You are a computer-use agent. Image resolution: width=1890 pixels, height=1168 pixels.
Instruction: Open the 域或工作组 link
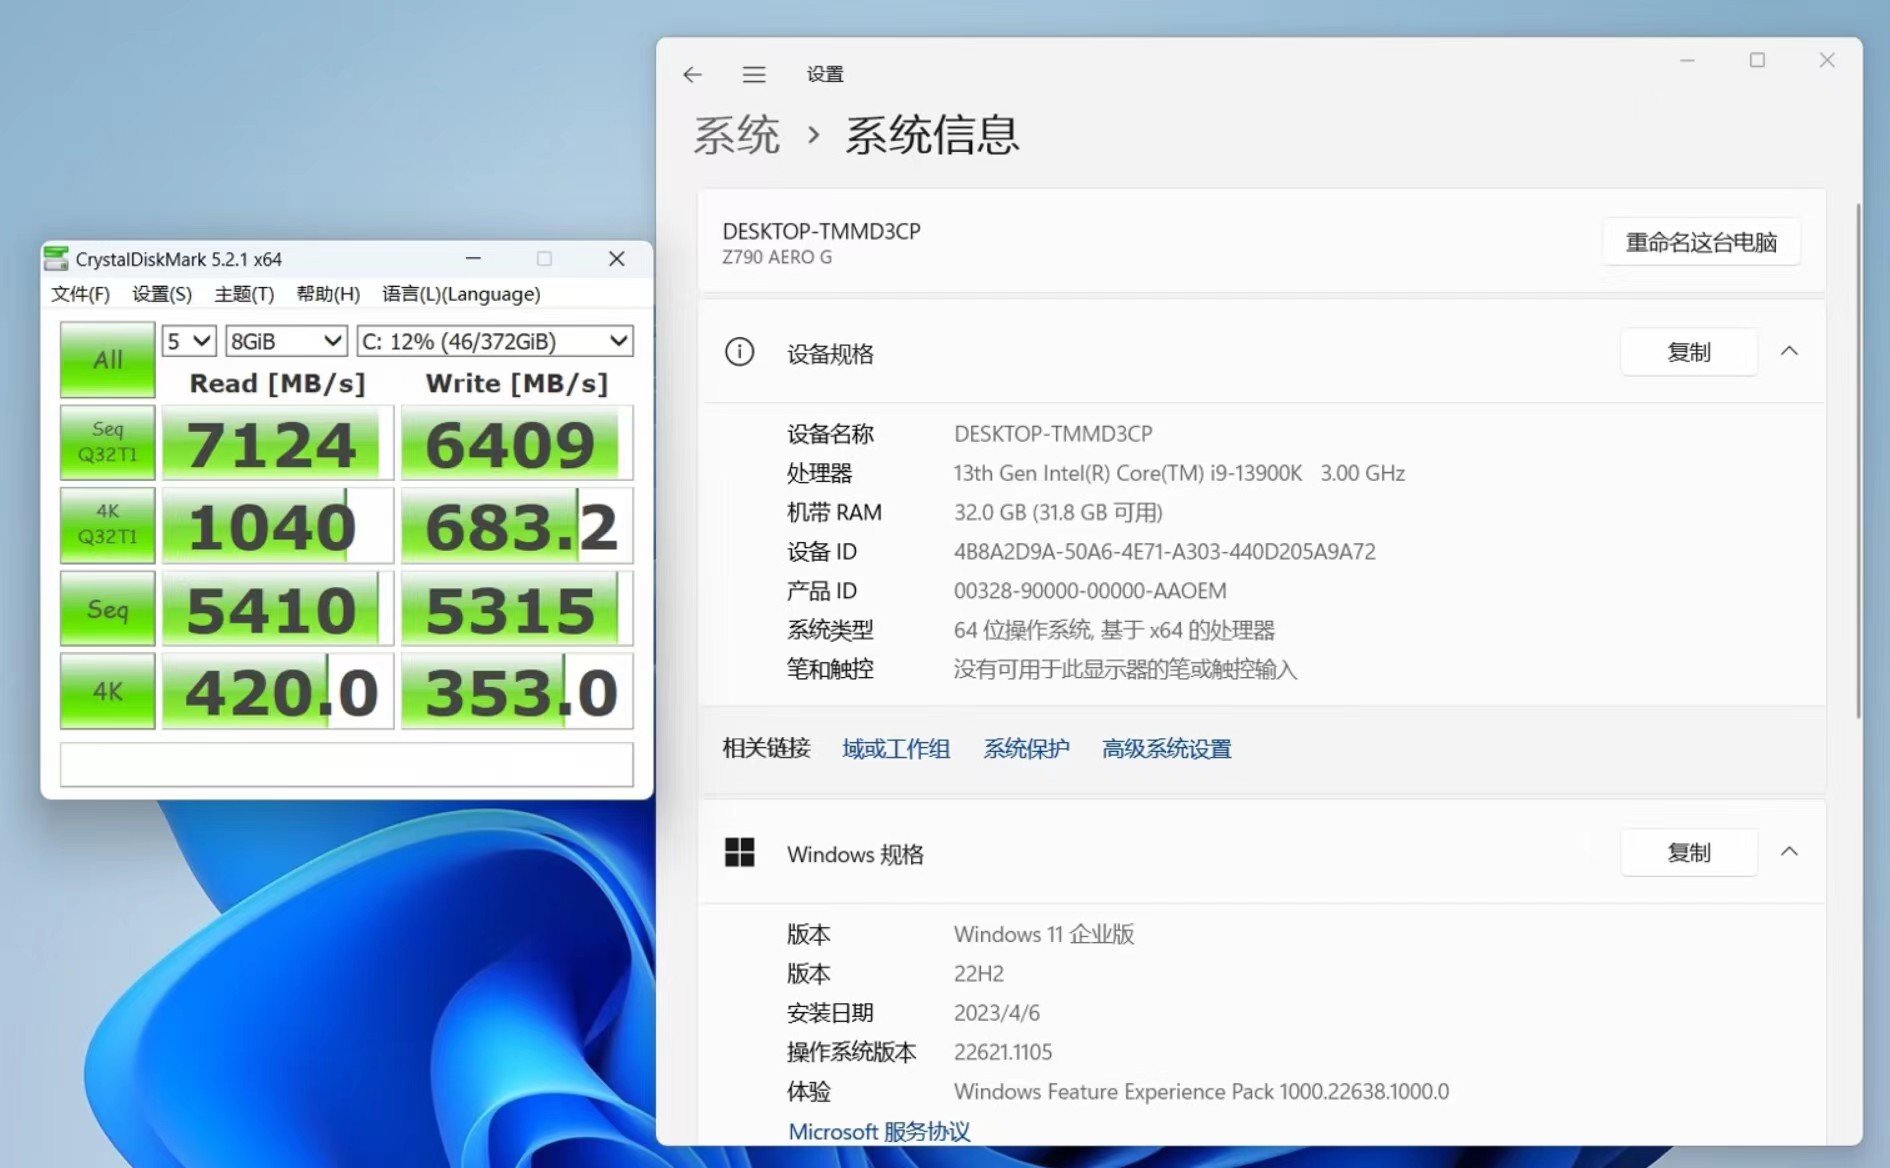[x=896, y=749]
